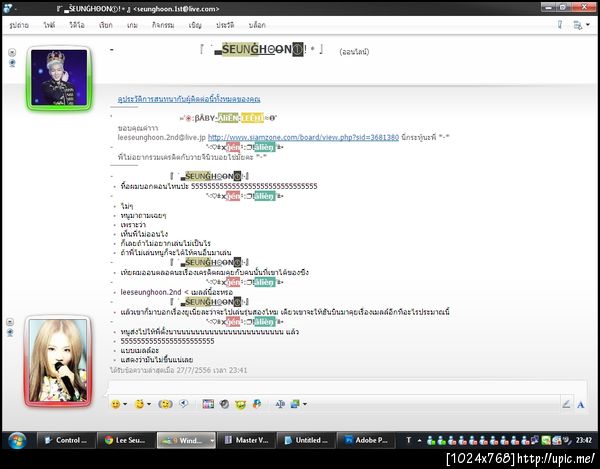This screenshot has width=600, height=469.
Task: Switch to 'Untitled ...' taskbar button
Action: (305, 440)
